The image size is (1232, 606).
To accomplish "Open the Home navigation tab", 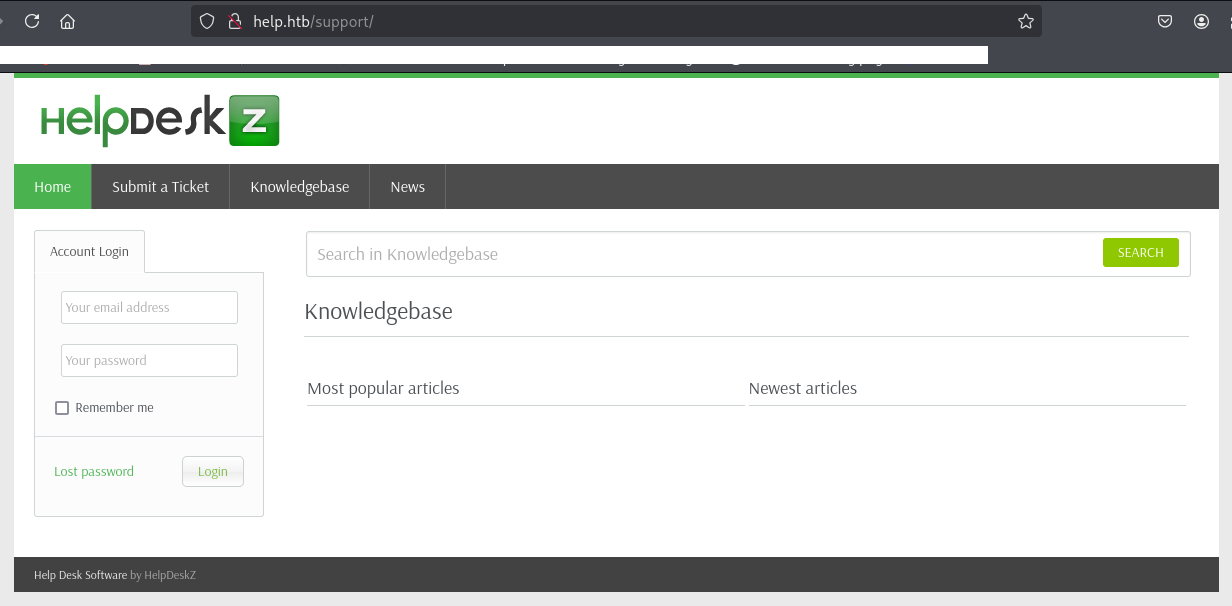I will click(x=53, y=187).
